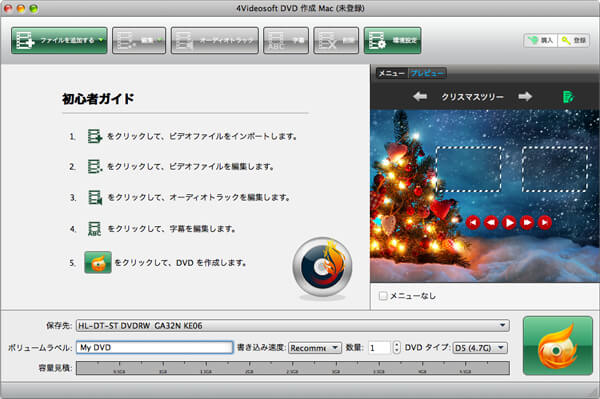This screenshot has height=399, width=600.
Task: Click the 字幕 (Subtitle) toolbar button
Action: click(286, 40)
